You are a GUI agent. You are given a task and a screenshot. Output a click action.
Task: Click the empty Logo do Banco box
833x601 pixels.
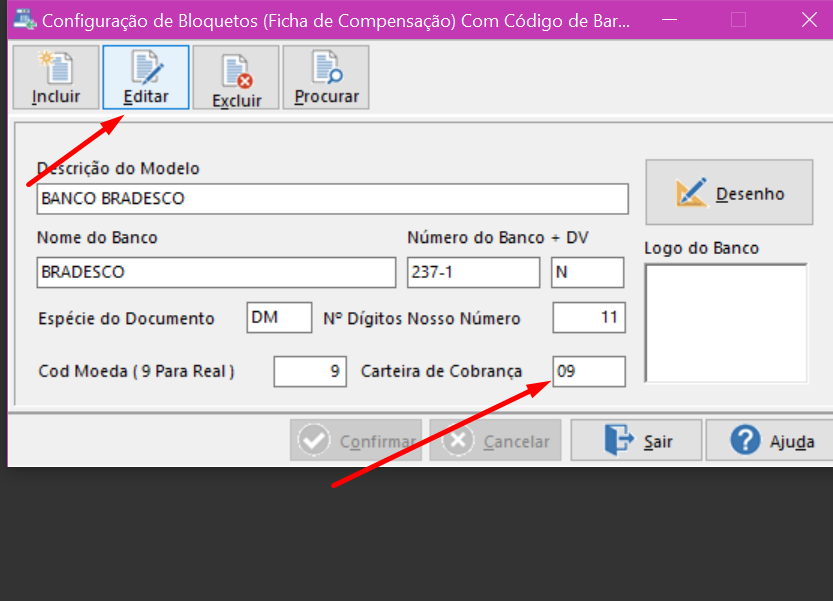(x=726, y=323)
